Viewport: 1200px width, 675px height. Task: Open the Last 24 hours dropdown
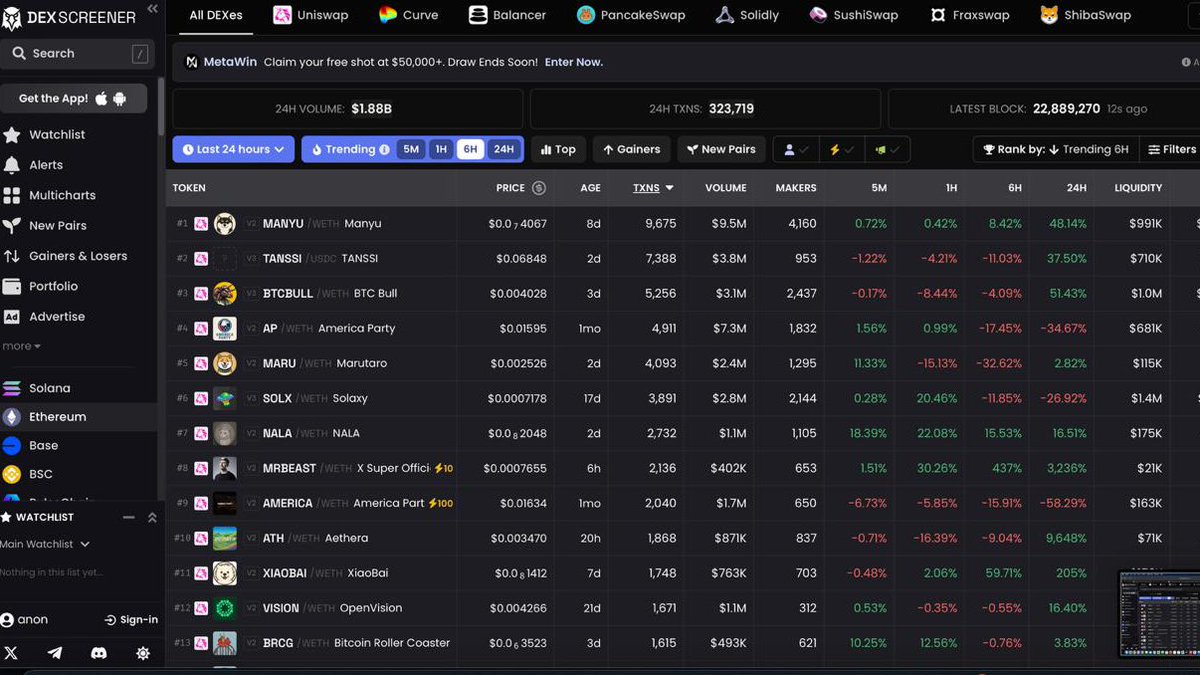pos(232,148)
